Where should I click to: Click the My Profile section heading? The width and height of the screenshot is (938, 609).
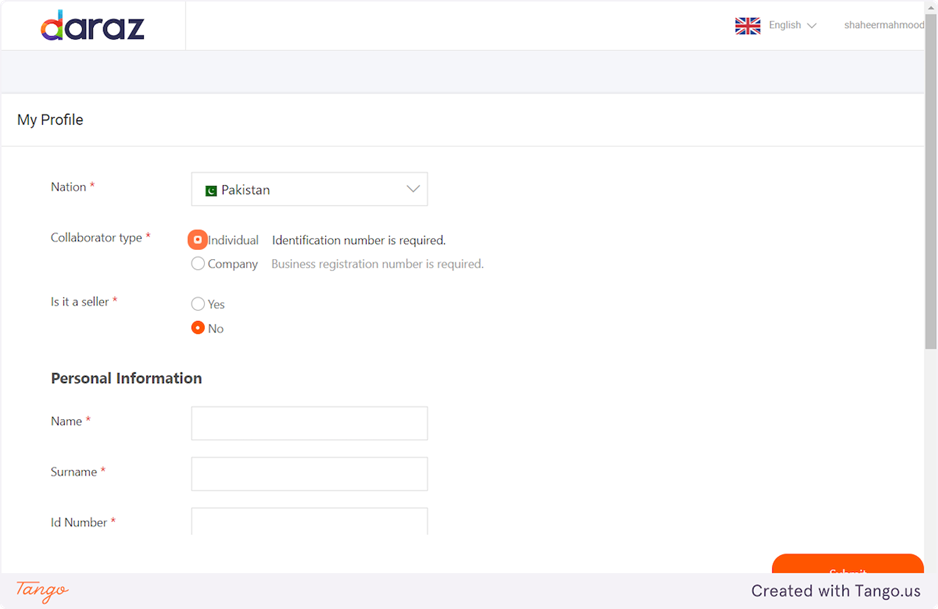coord(50,120)
